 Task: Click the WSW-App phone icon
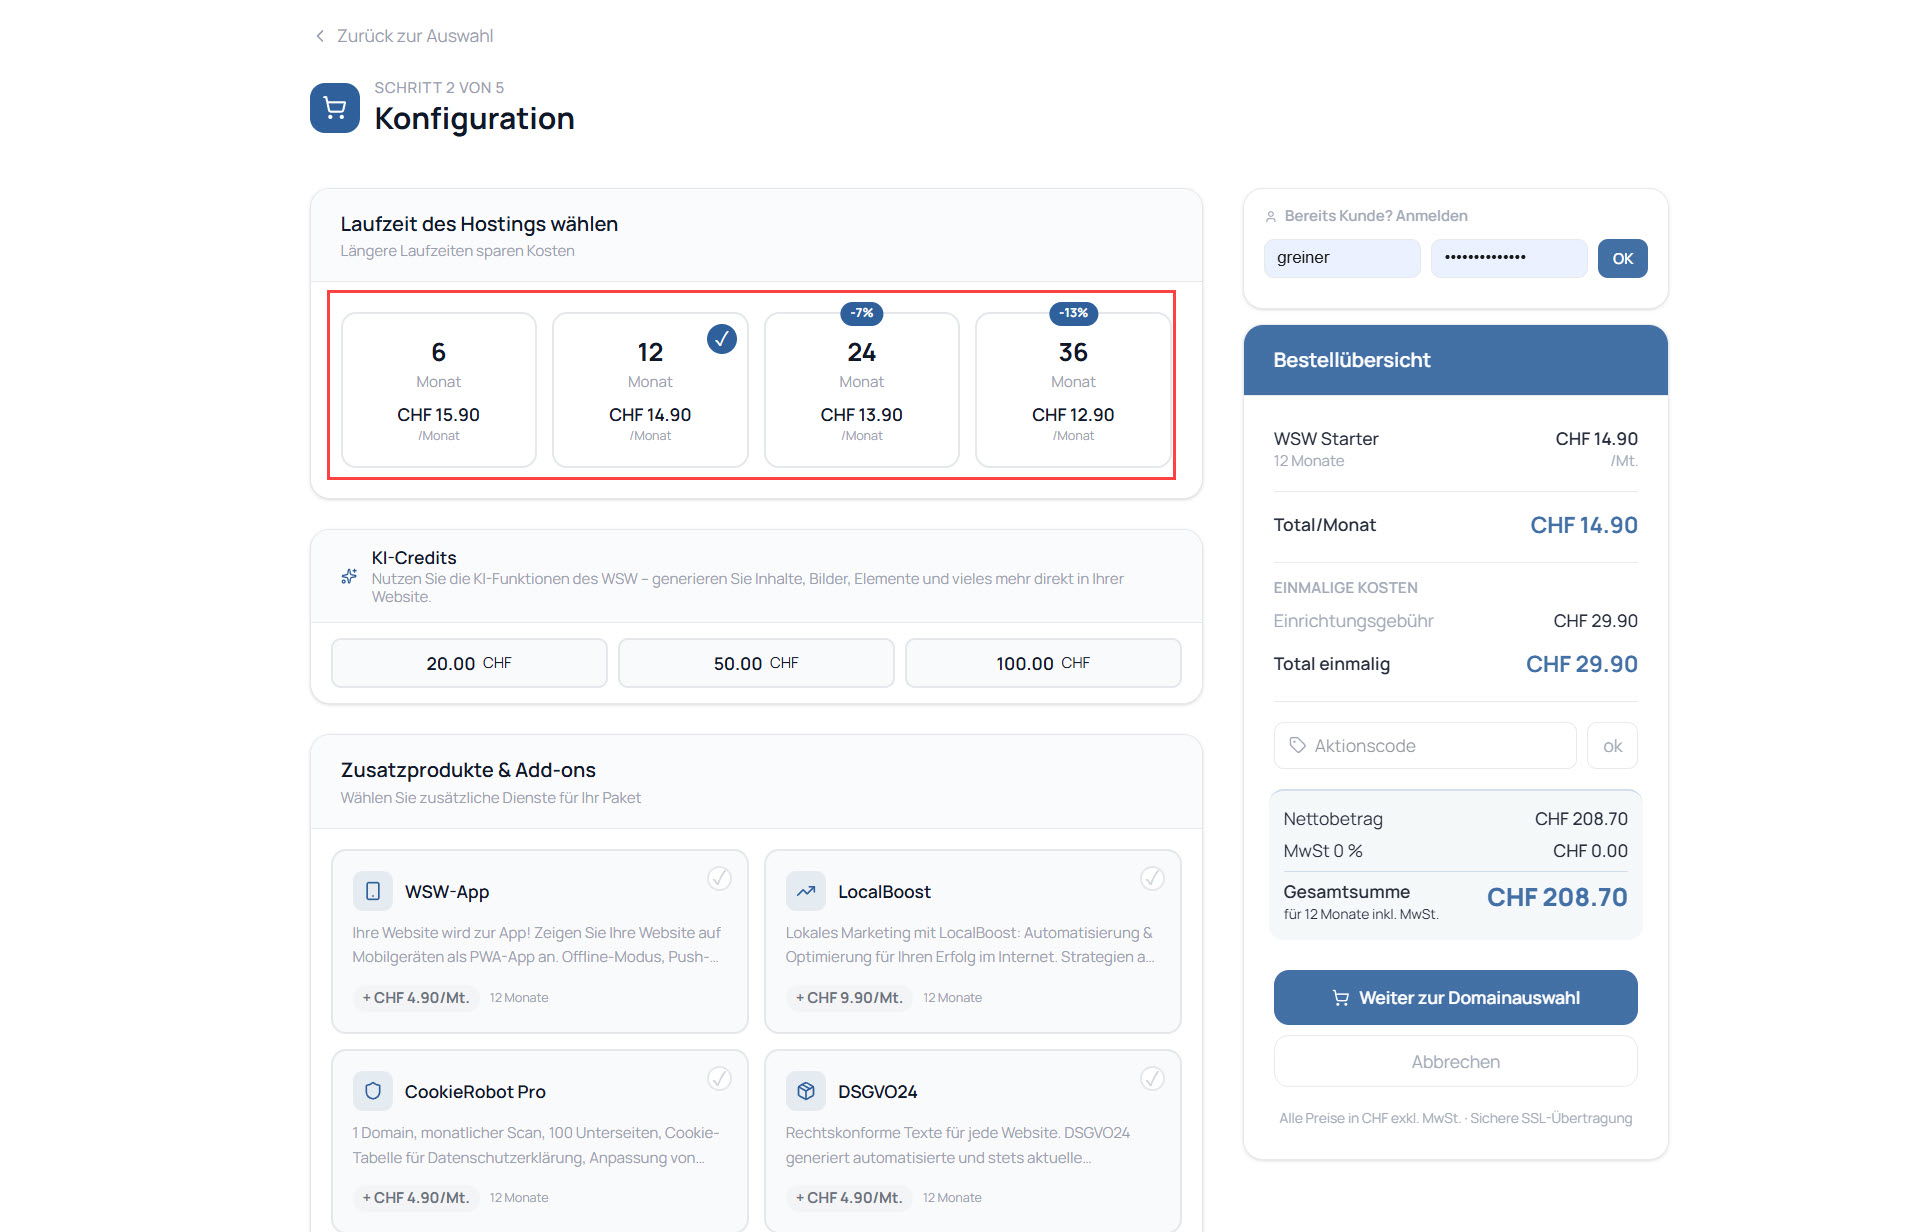point(372,891)
